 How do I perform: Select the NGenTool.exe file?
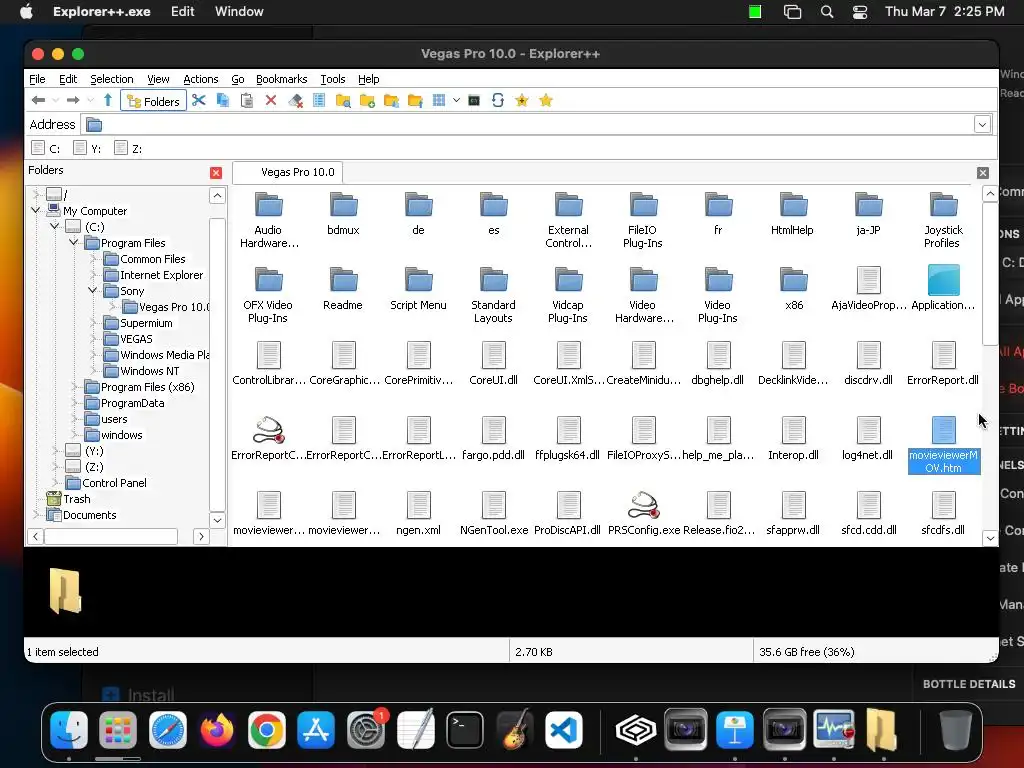[494, 513]
